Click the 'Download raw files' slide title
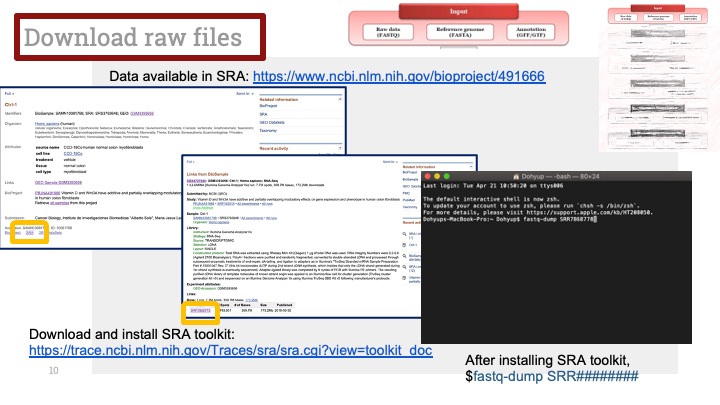This screenshot has width=720, height=405. point(133,37)
